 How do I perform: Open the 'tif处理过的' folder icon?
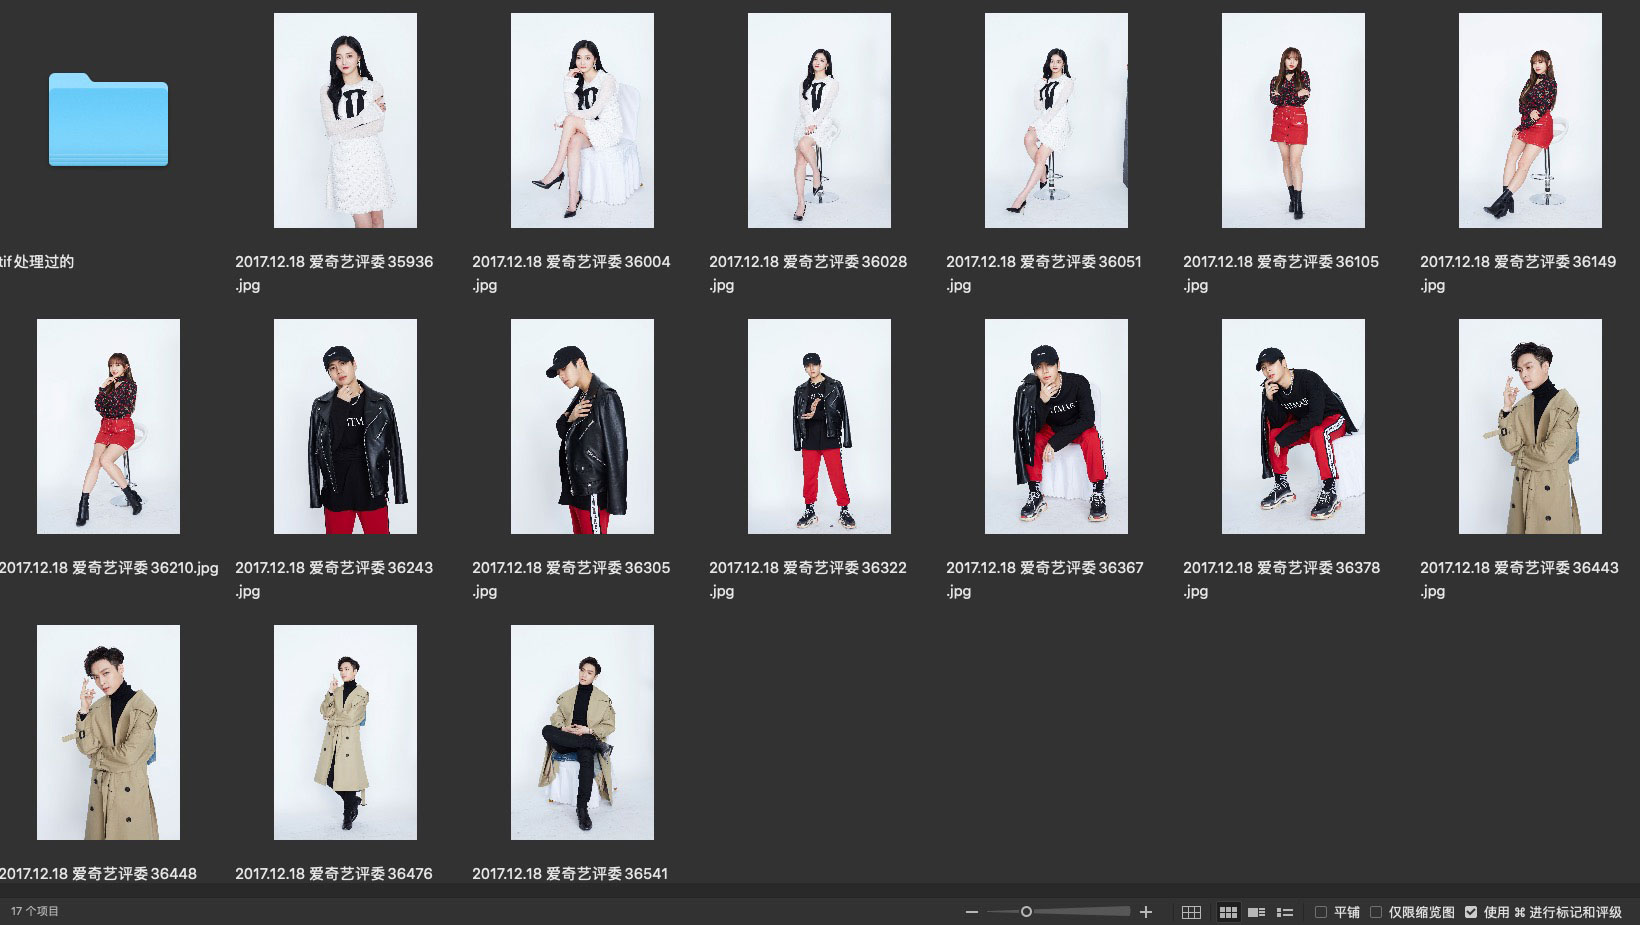tap(108, 120)
